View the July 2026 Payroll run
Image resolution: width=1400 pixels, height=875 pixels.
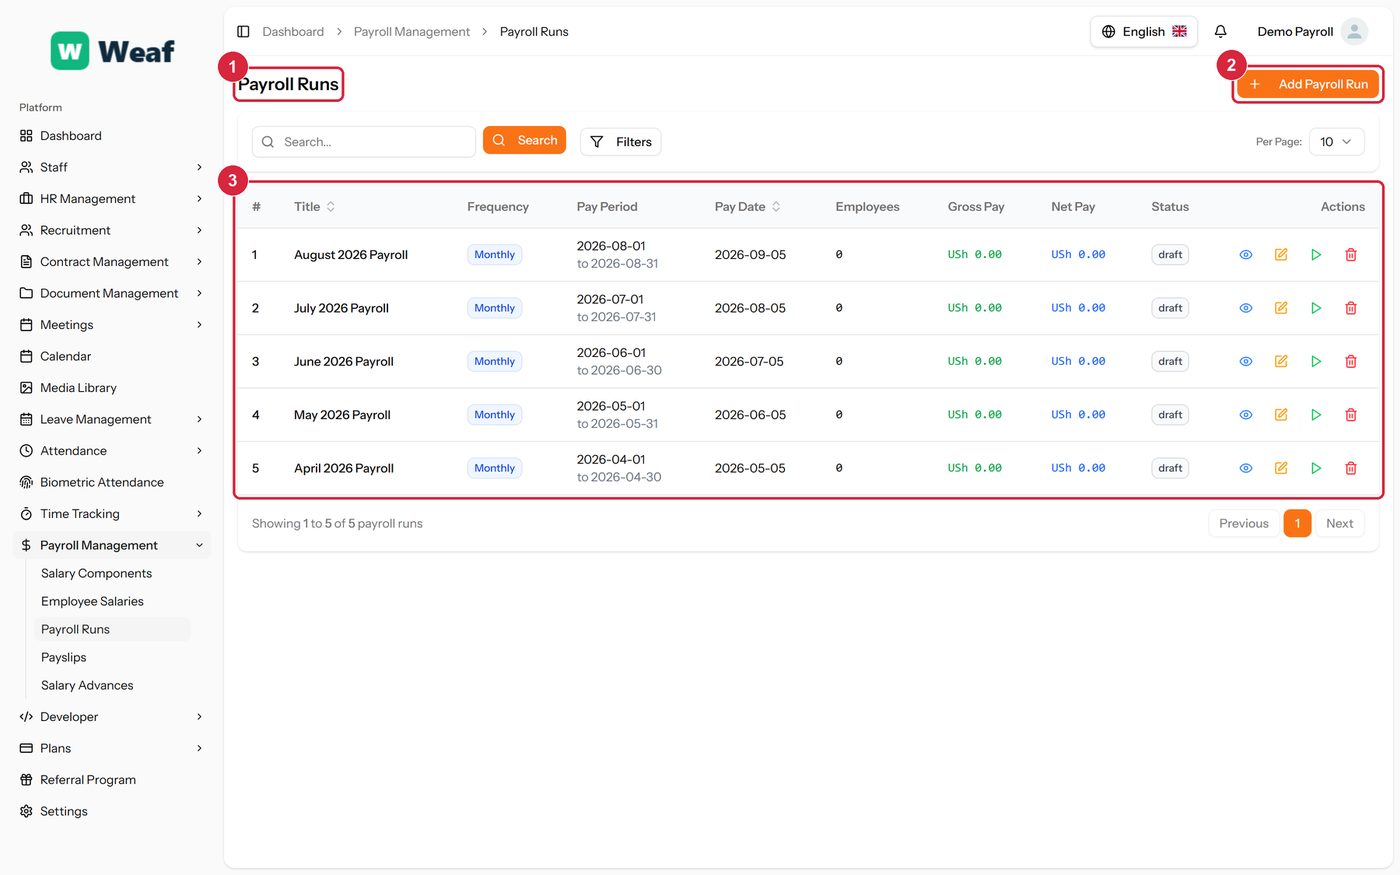coord(1246,308)
